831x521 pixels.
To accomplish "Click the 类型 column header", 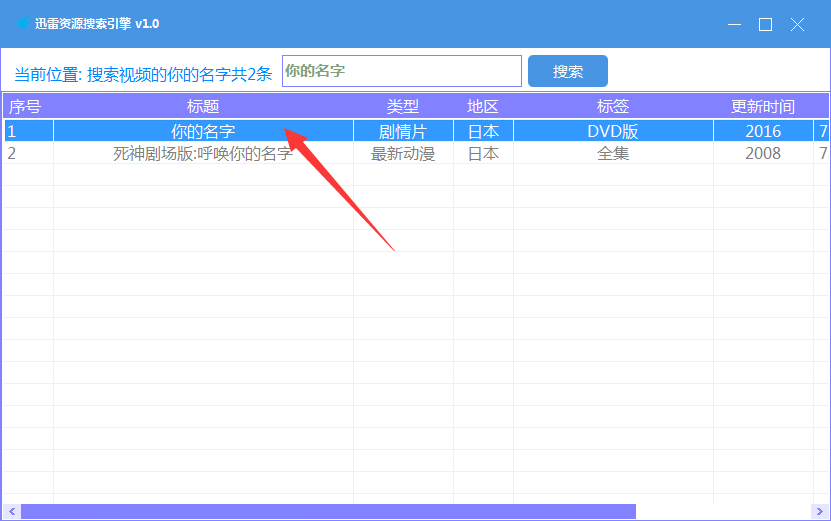I will 403,107.
